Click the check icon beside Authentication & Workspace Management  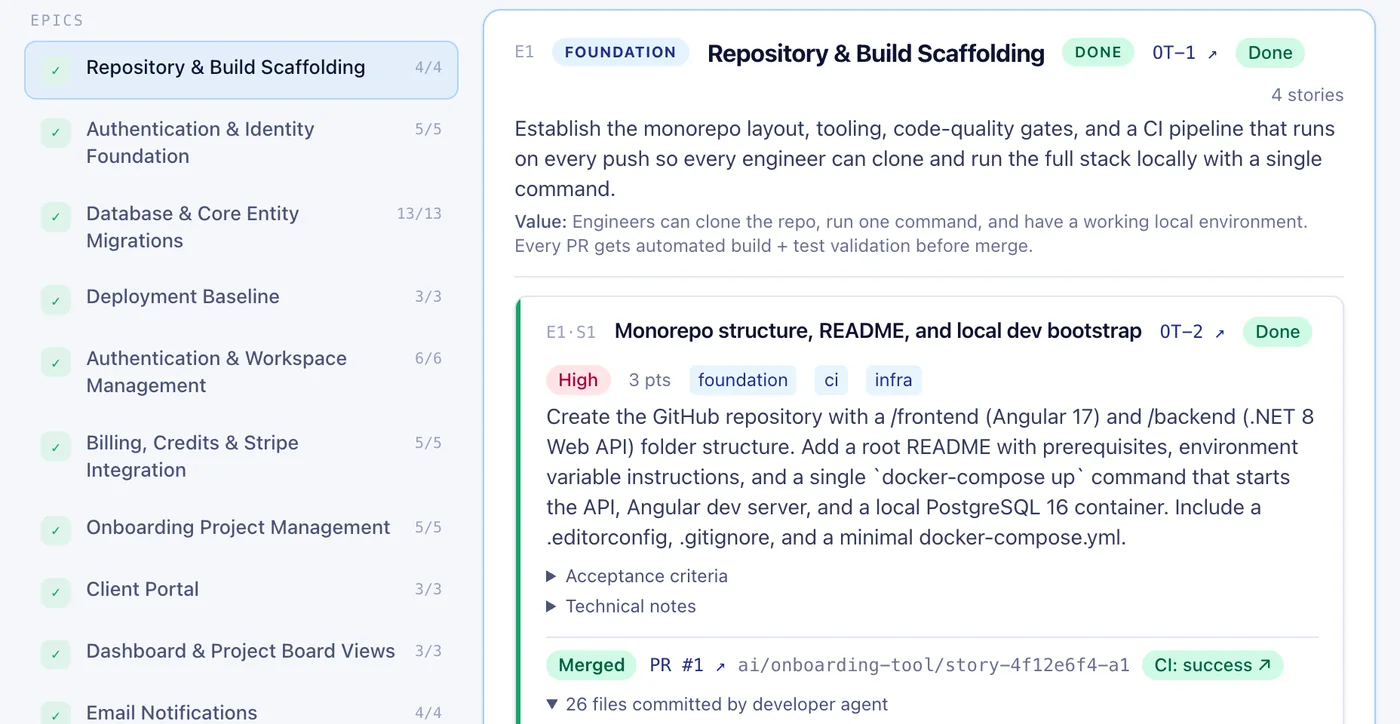coord(56,361)
